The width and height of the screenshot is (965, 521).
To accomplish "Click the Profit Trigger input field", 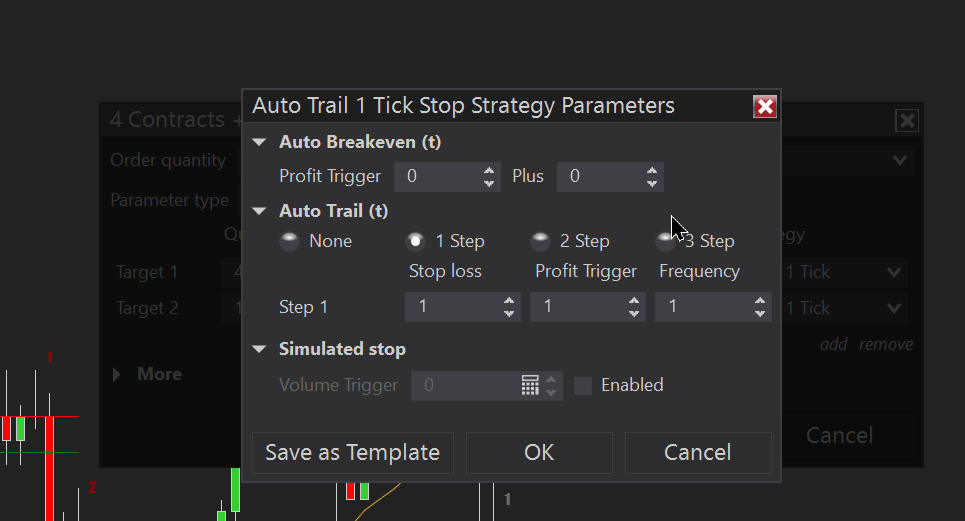I will point(437,177).
